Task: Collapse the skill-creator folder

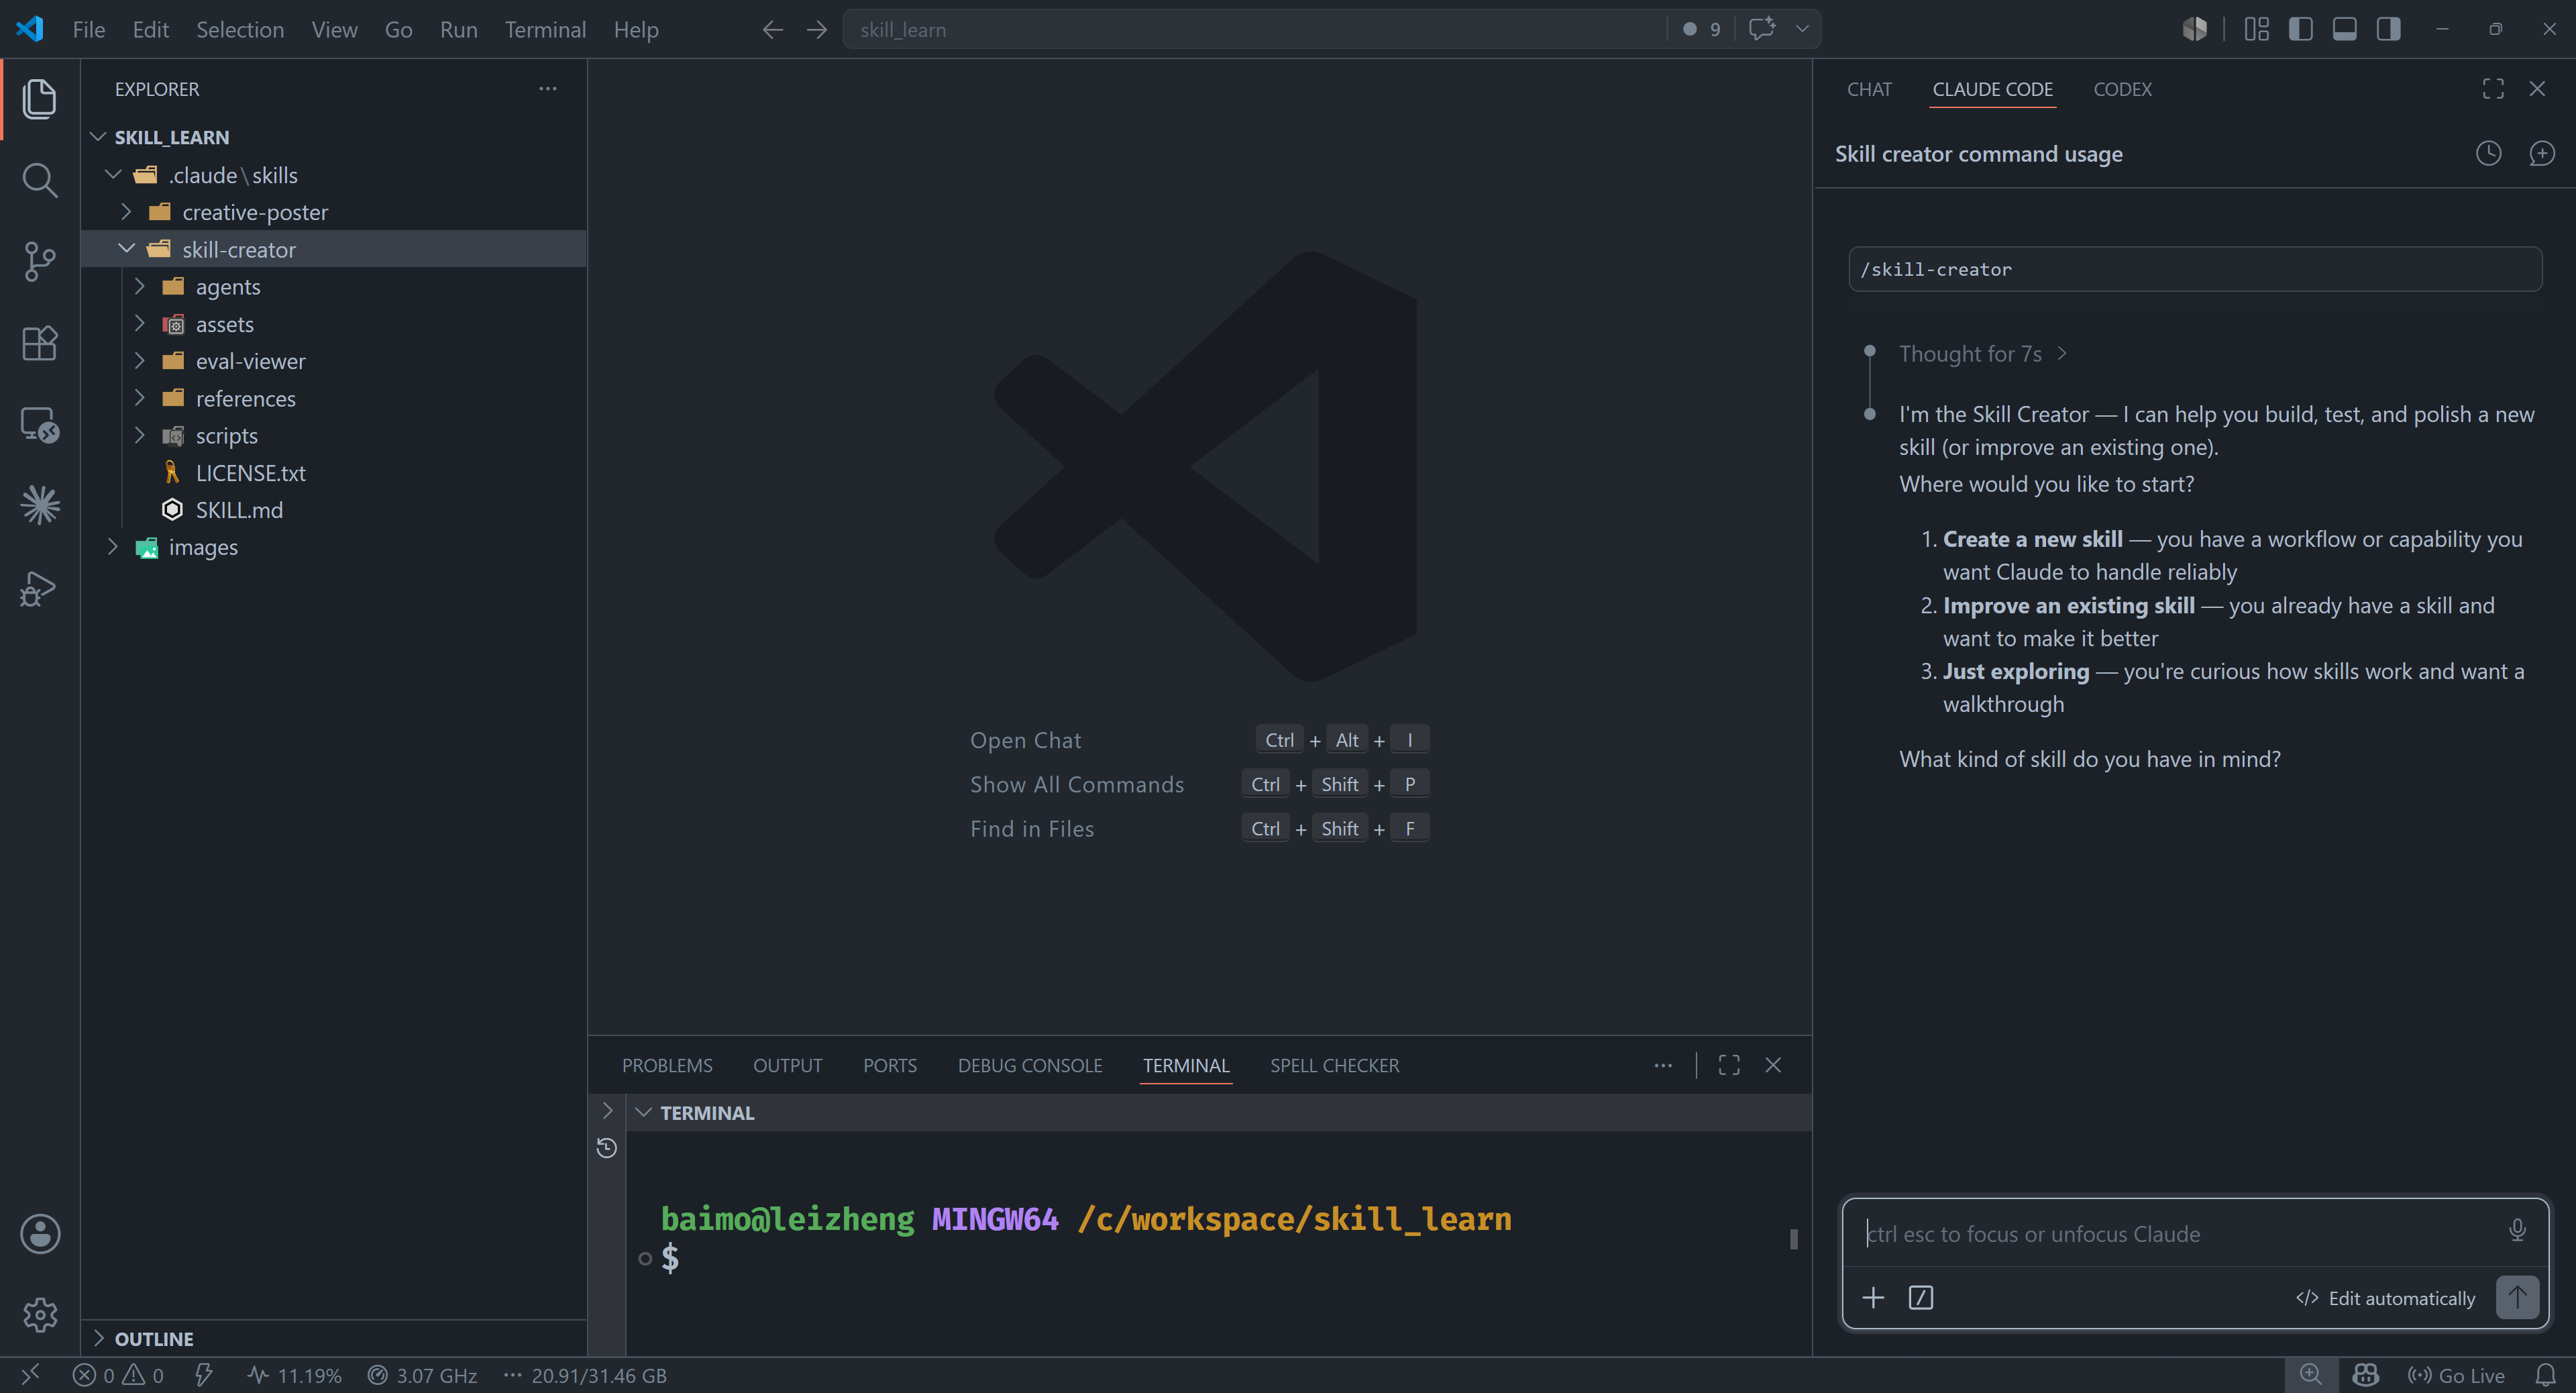Action: 126,249
